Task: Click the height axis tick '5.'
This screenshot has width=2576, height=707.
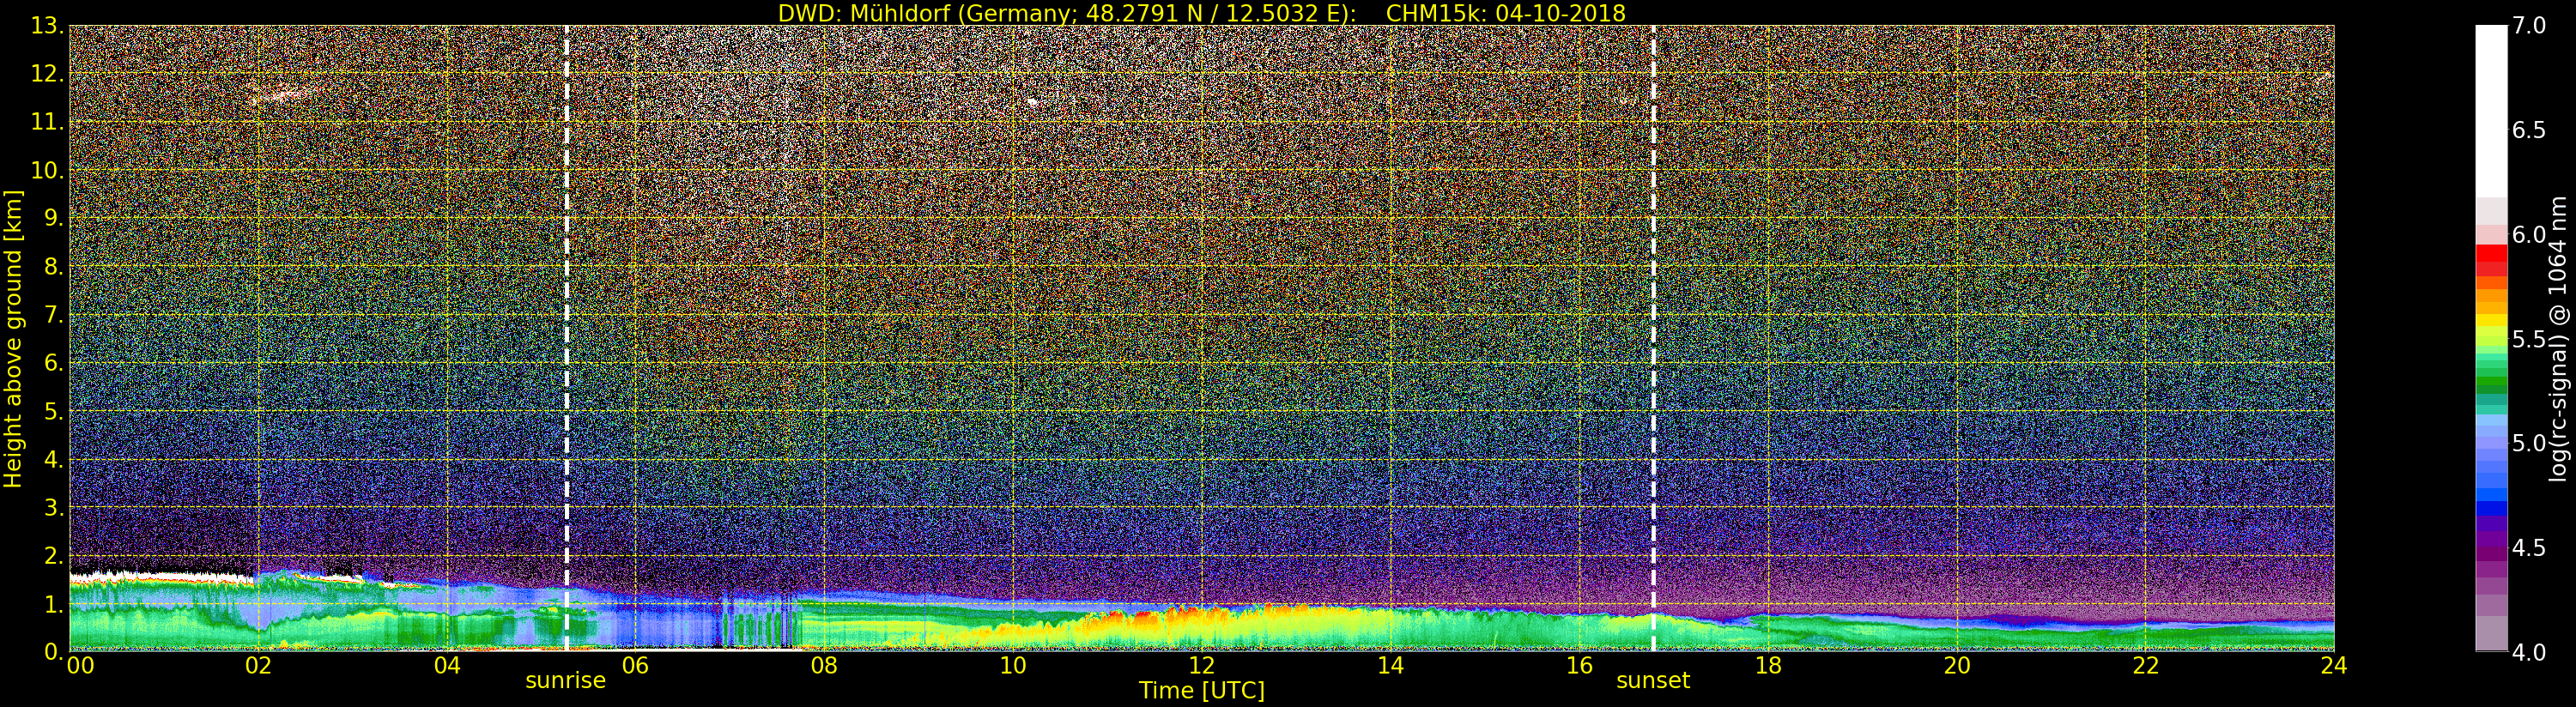Action: coord(53,411)
